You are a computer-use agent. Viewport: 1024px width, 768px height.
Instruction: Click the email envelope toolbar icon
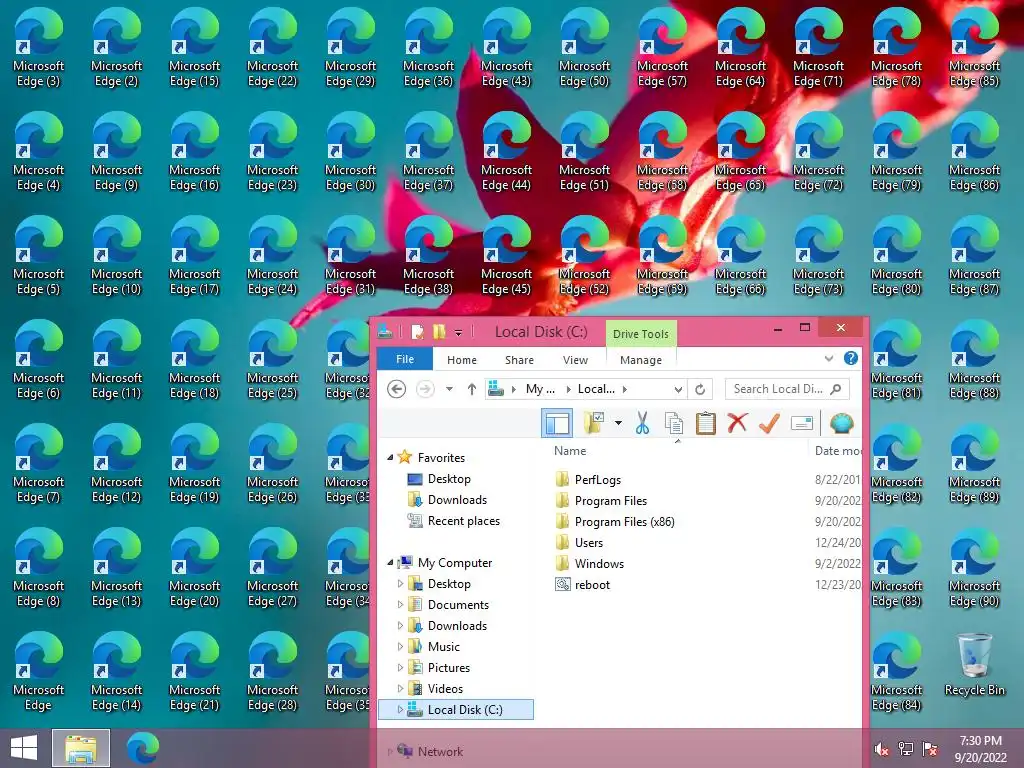click(801, 423)
